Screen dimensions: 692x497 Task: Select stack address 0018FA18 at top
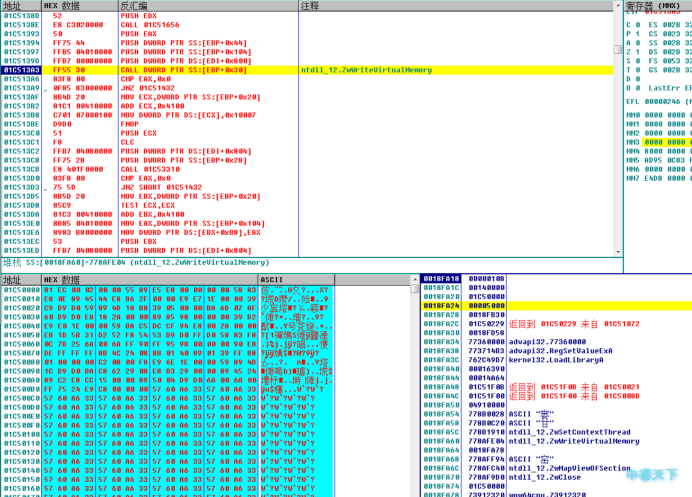pos(441,279)
